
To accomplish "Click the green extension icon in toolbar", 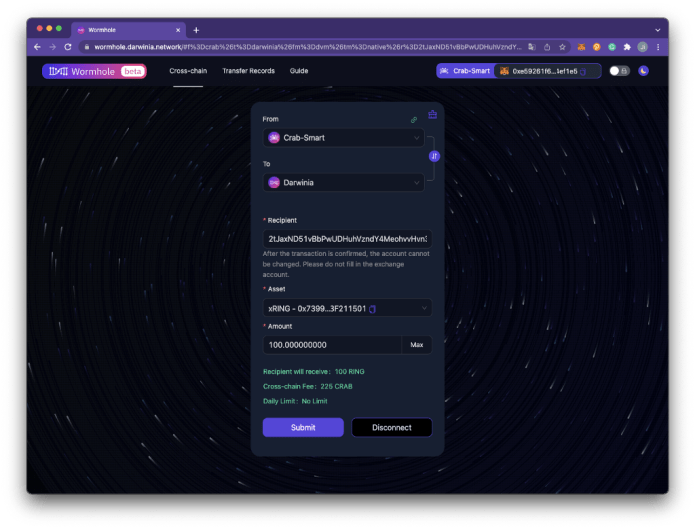I will [612, 47].
